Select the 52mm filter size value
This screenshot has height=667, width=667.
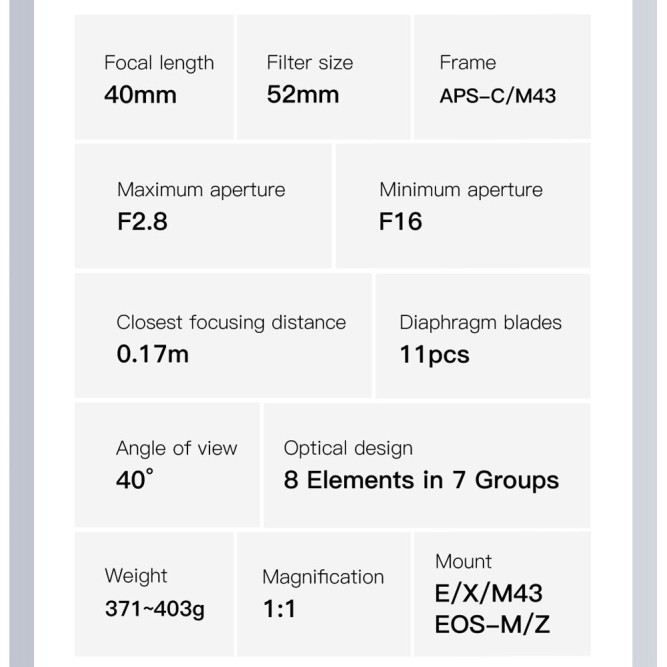click(x=303, y=96)
